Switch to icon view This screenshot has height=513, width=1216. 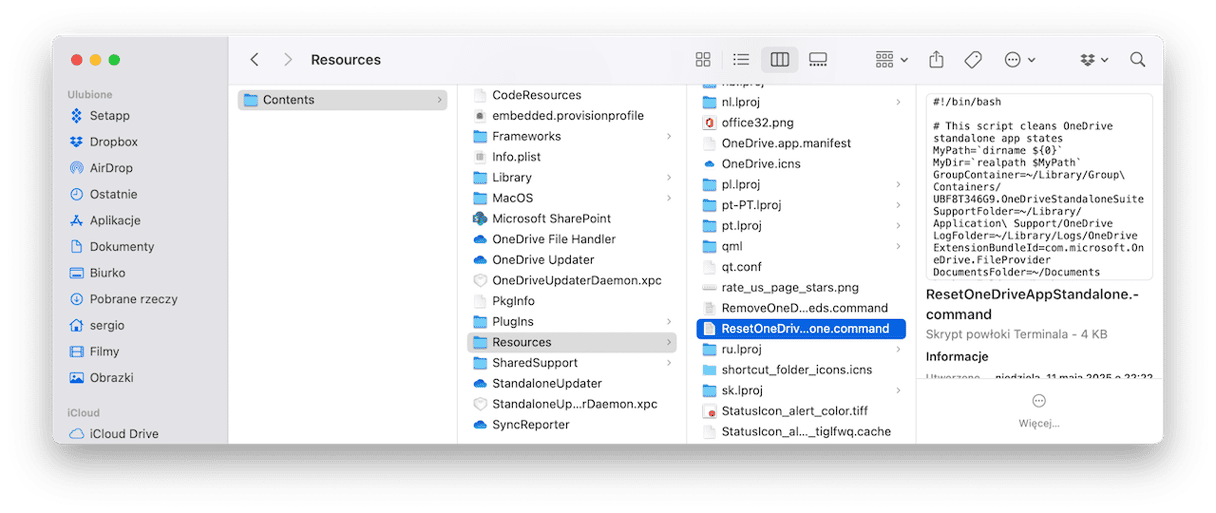(x=703, y=60)
